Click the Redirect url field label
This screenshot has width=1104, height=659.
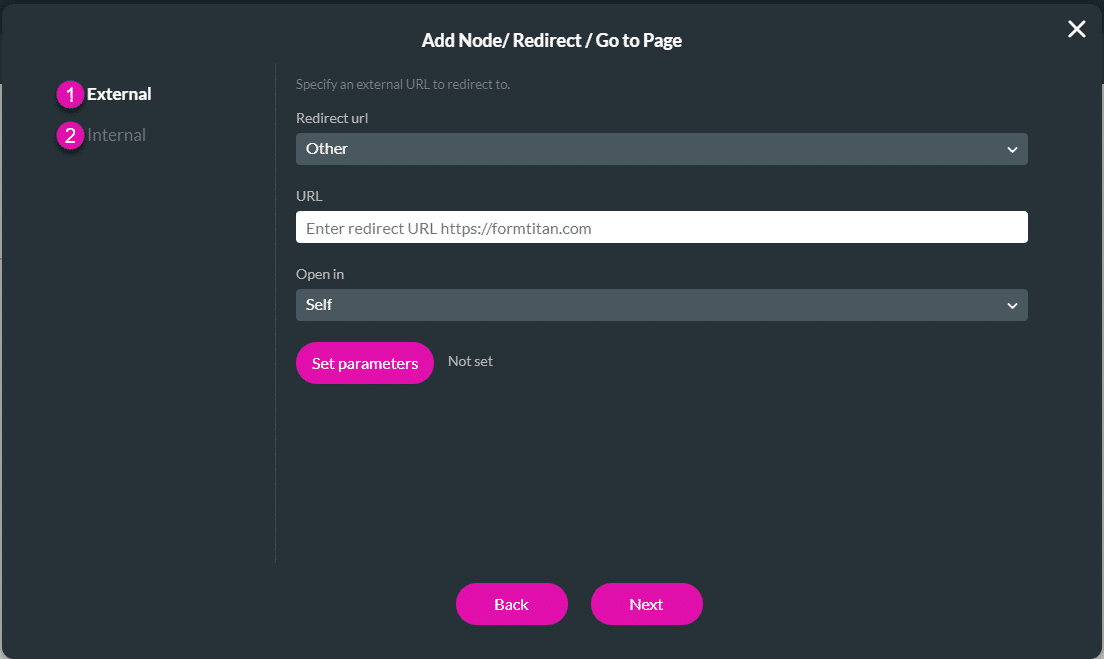coord(332,117)
